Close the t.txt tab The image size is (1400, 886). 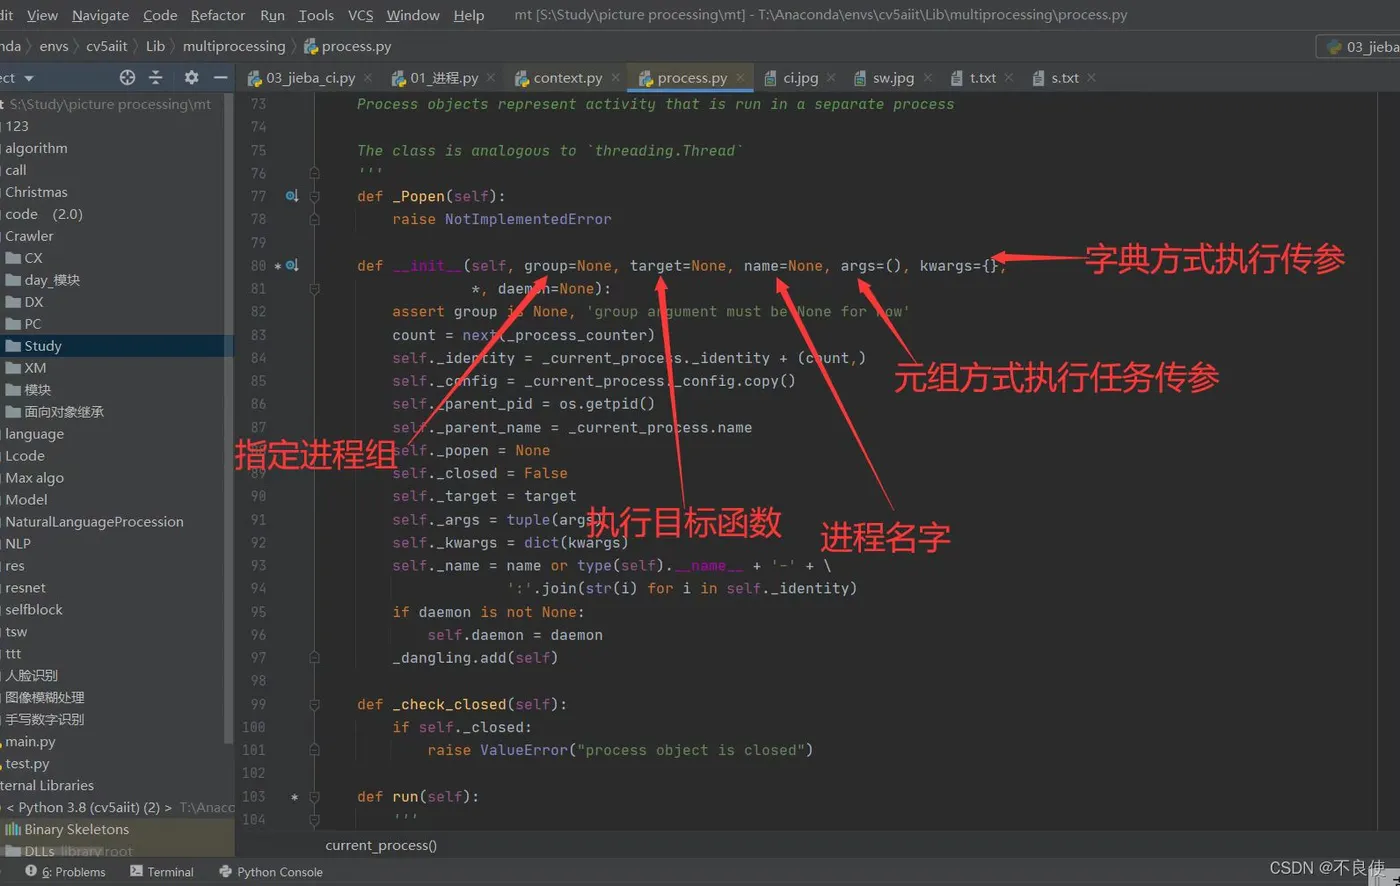[x=1009, y=77]
